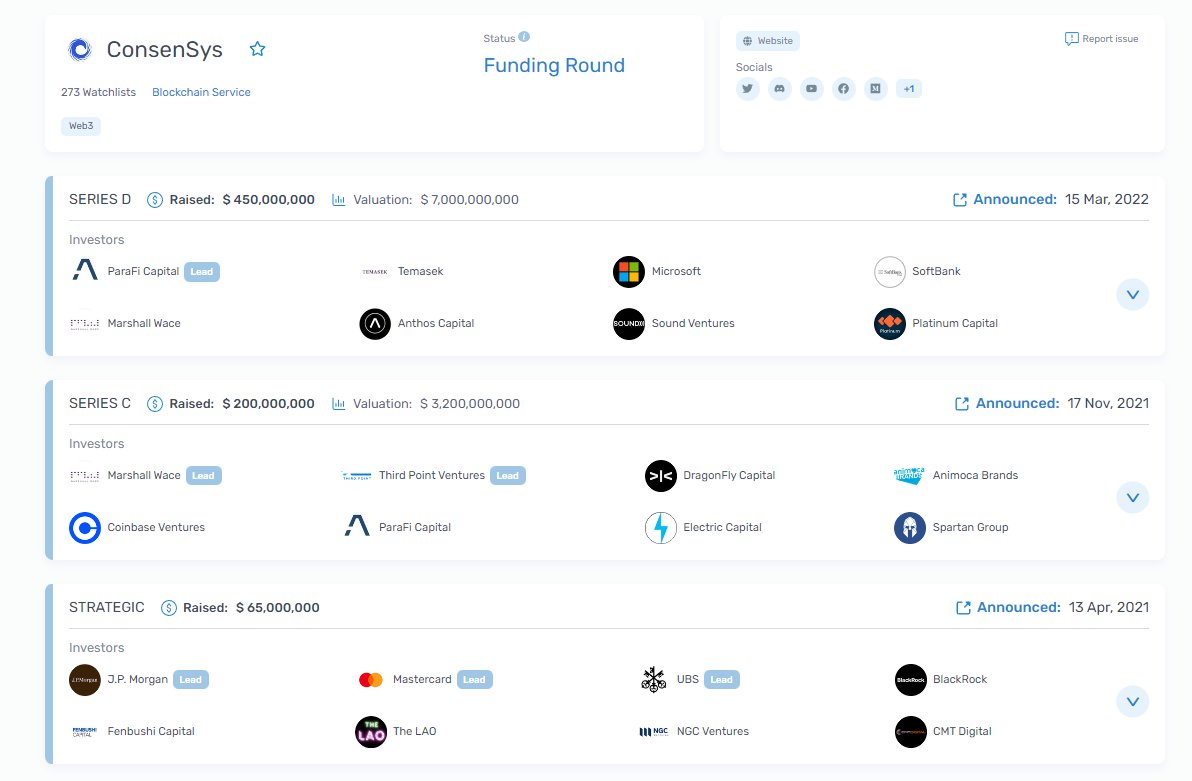Select DragonFly Capital investor name
The width and height of the screenshot is (1192, 781).
(729, 475)
